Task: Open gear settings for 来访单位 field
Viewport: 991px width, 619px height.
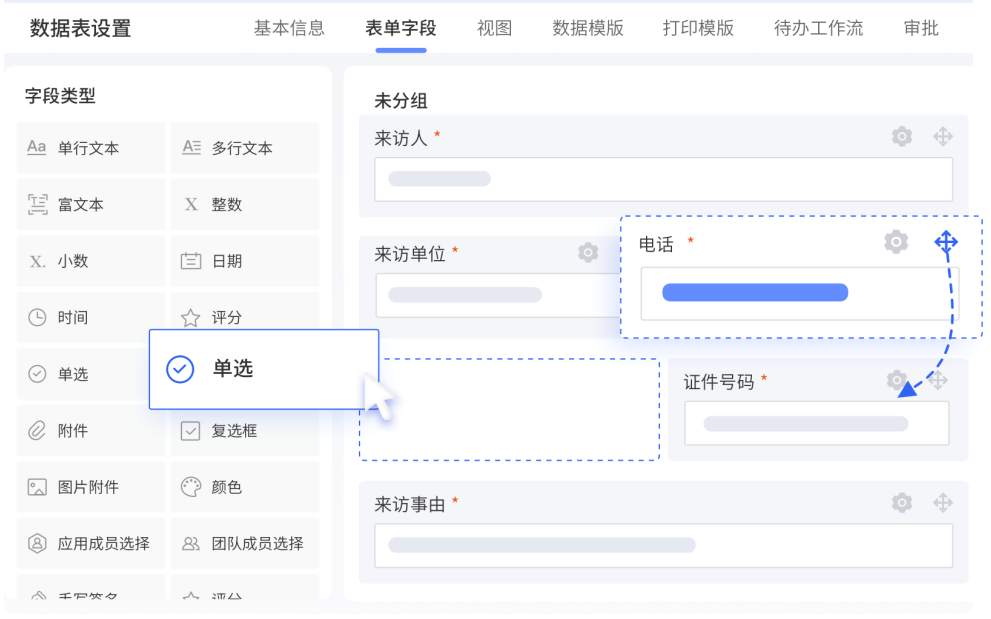Action: point(588,252)
